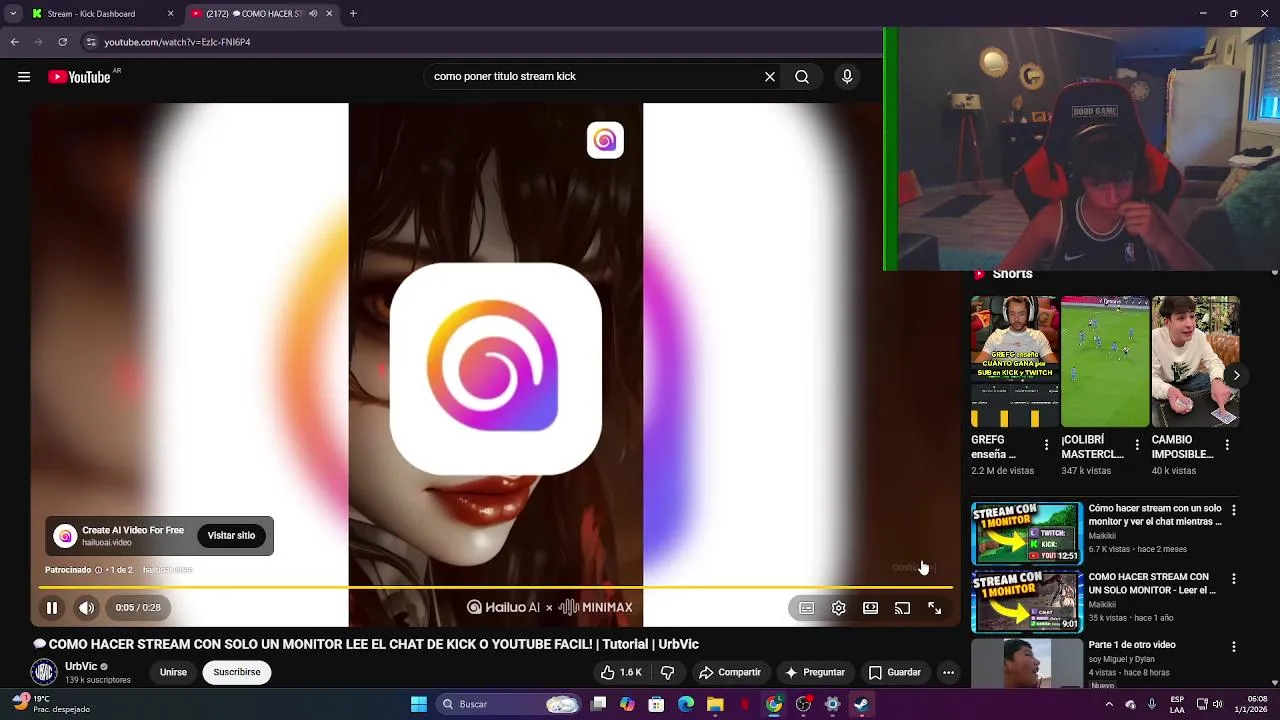Close the YouTube browser tab
Viewport: 1280px width, 720px height.
click(329, 14)
